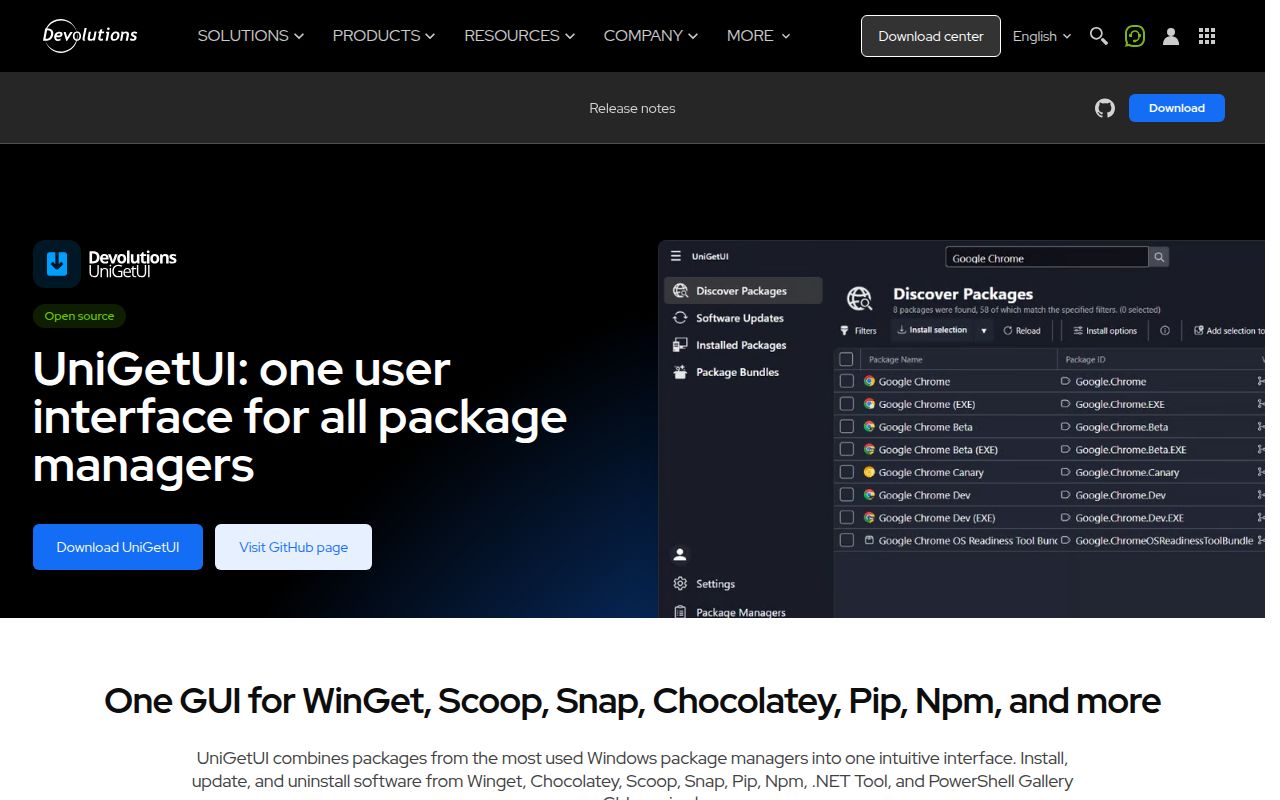1280x800 pixels.
Task: Open the site search magnifier icon
Action: pyautogui.click(x=1098, y=36)
